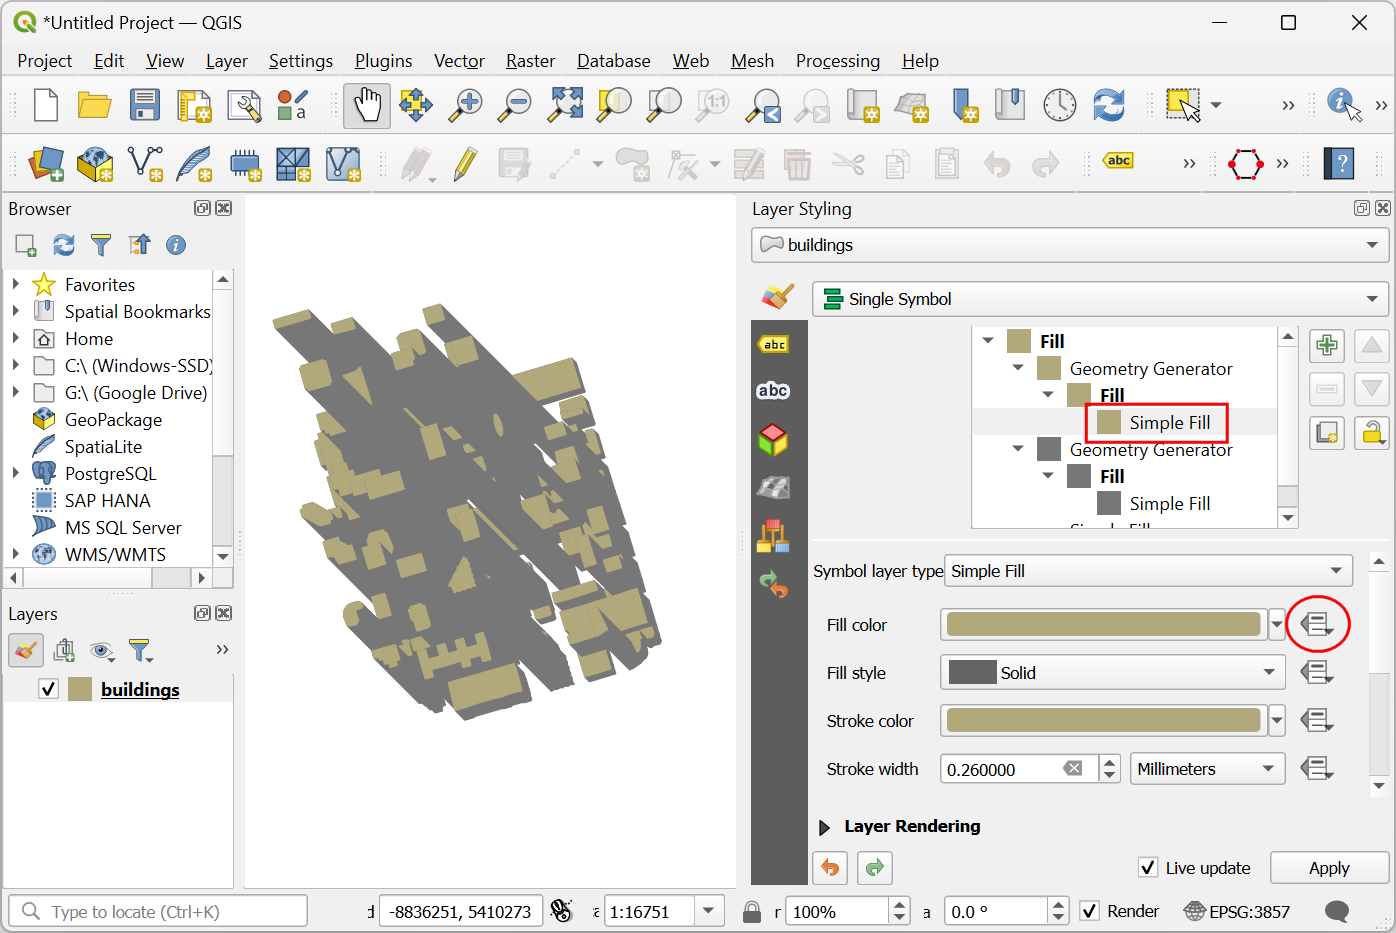Open the Identify Features tool

point(1343,104)
